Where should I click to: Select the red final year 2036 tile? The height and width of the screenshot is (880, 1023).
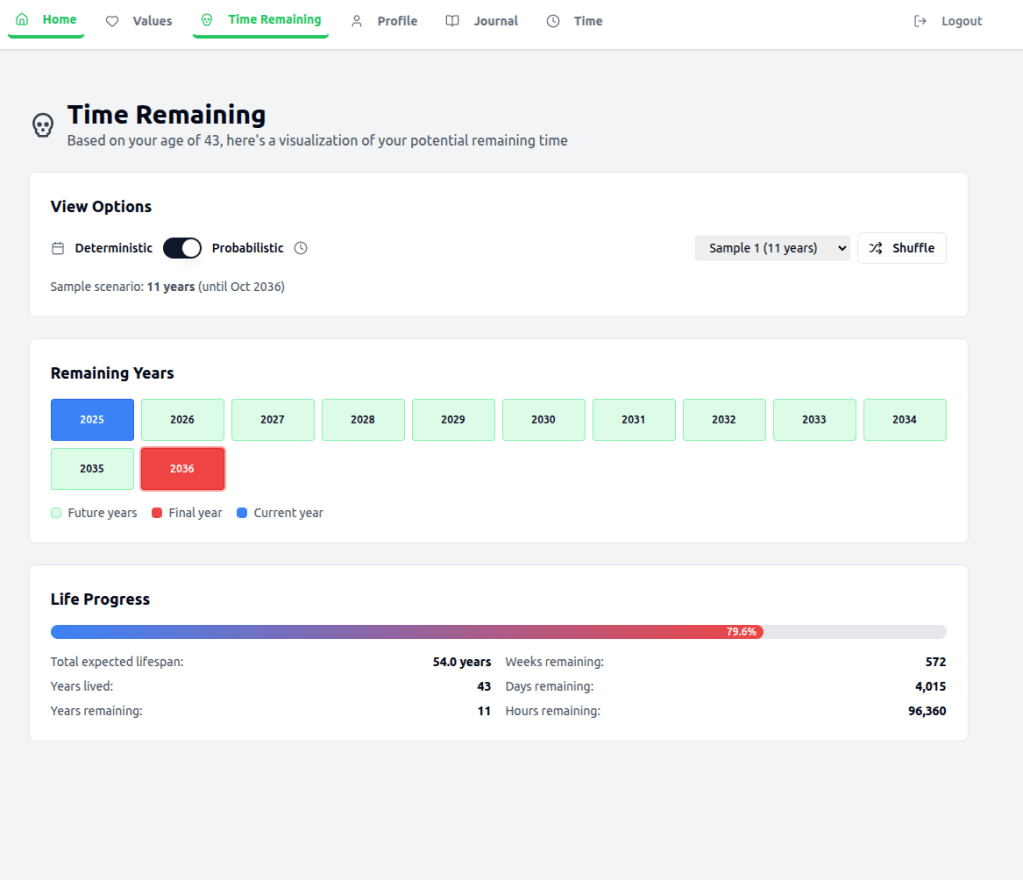coord(182,469)
